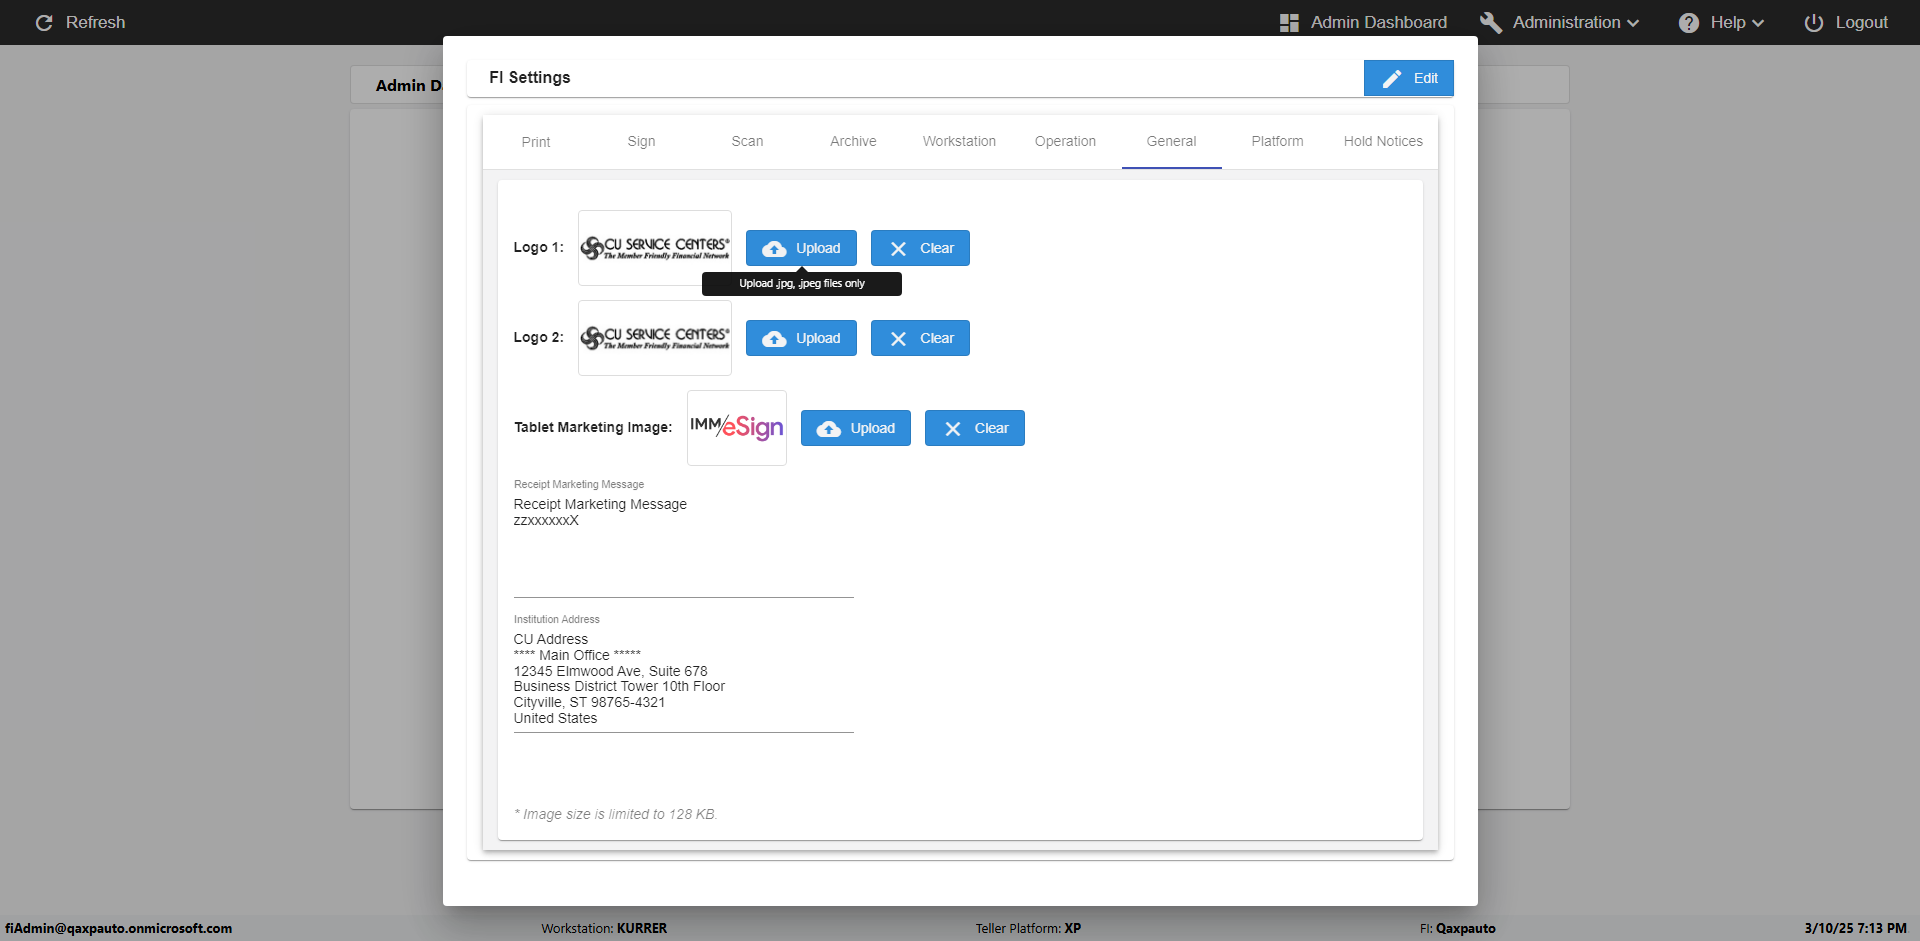Click the Refresh label
Image resolution: width=1920 pixels, height=941 pixels.
[x=95, y=22]
